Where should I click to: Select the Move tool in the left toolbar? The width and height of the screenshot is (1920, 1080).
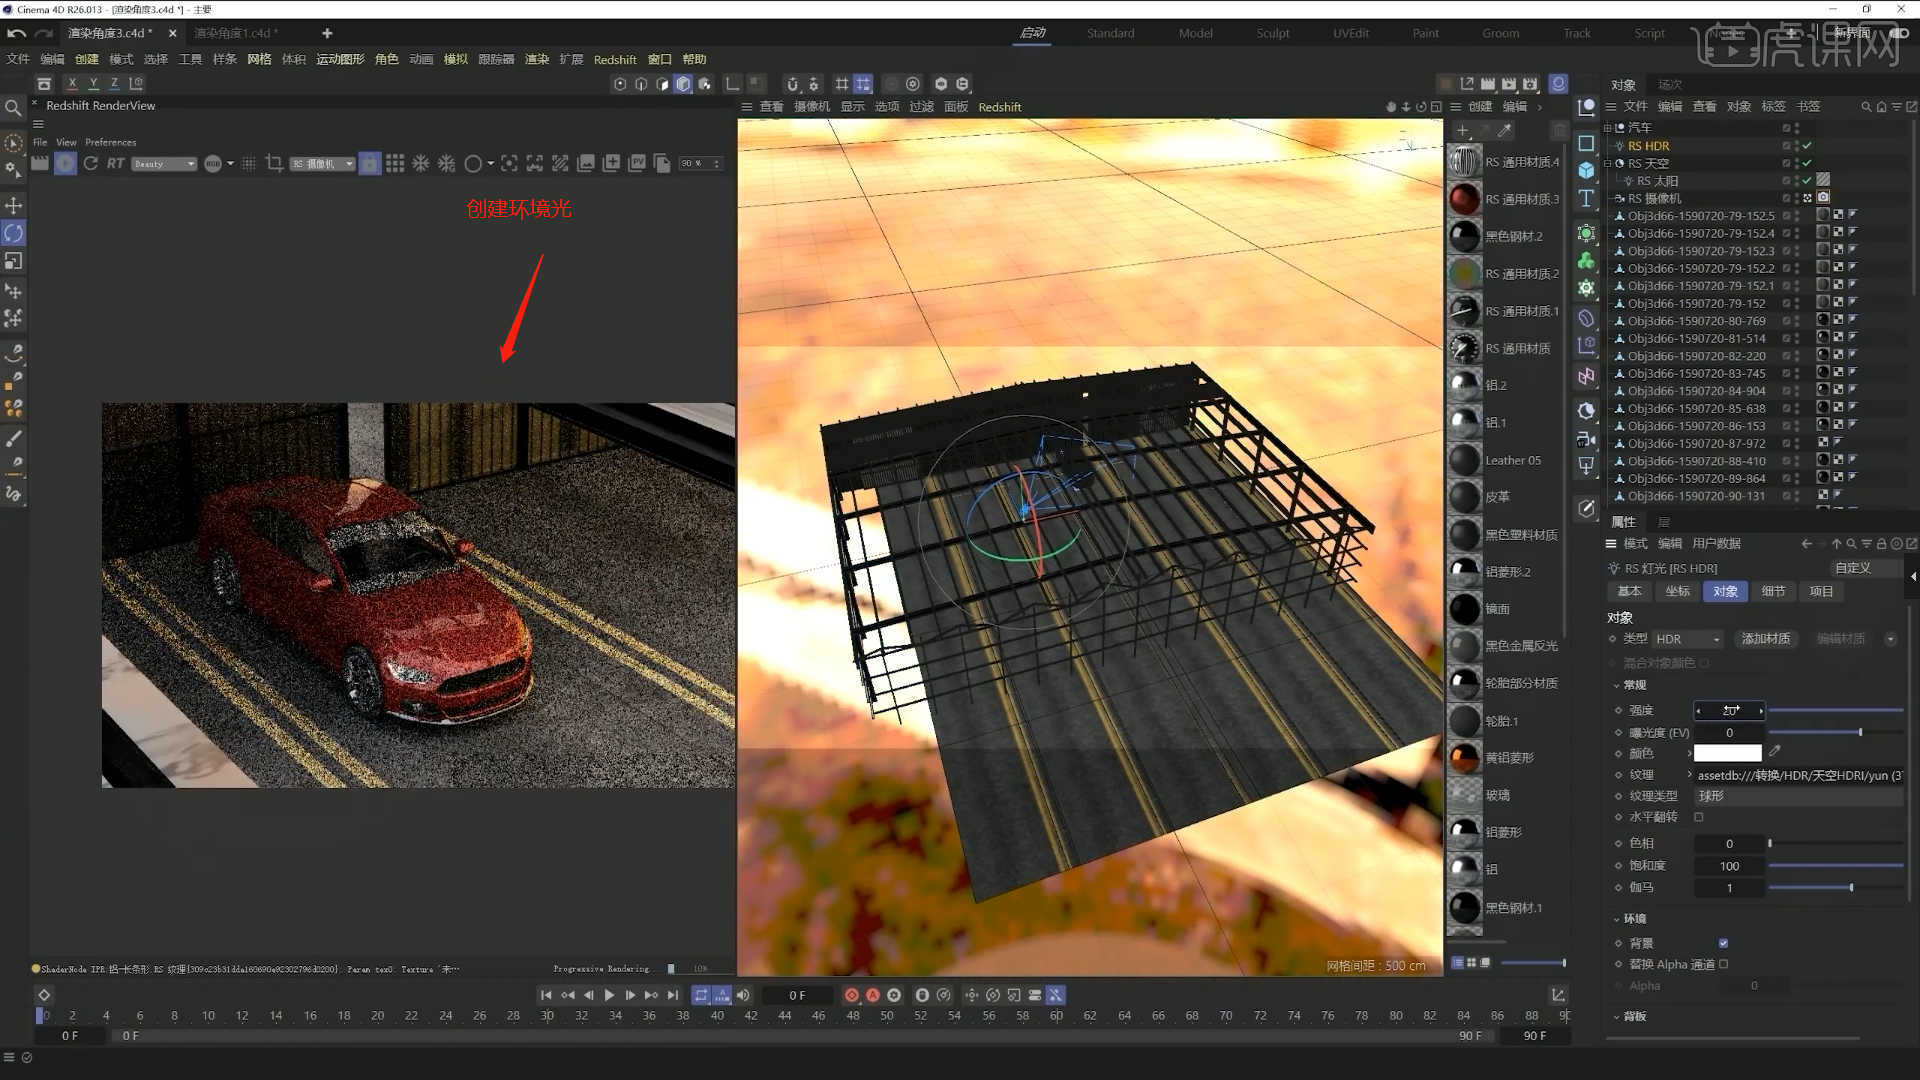[14, 206]
